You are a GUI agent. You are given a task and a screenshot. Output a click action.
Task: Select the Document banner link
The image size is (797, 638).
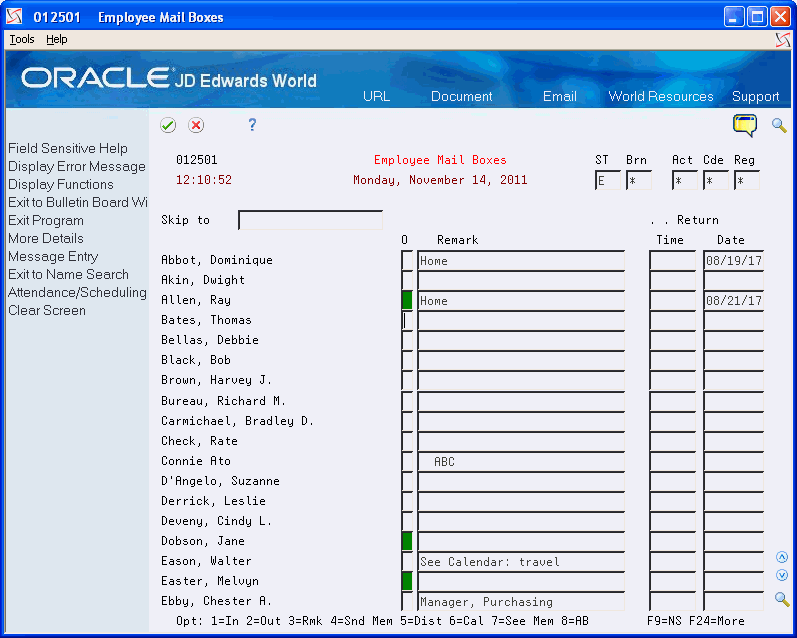462,96
